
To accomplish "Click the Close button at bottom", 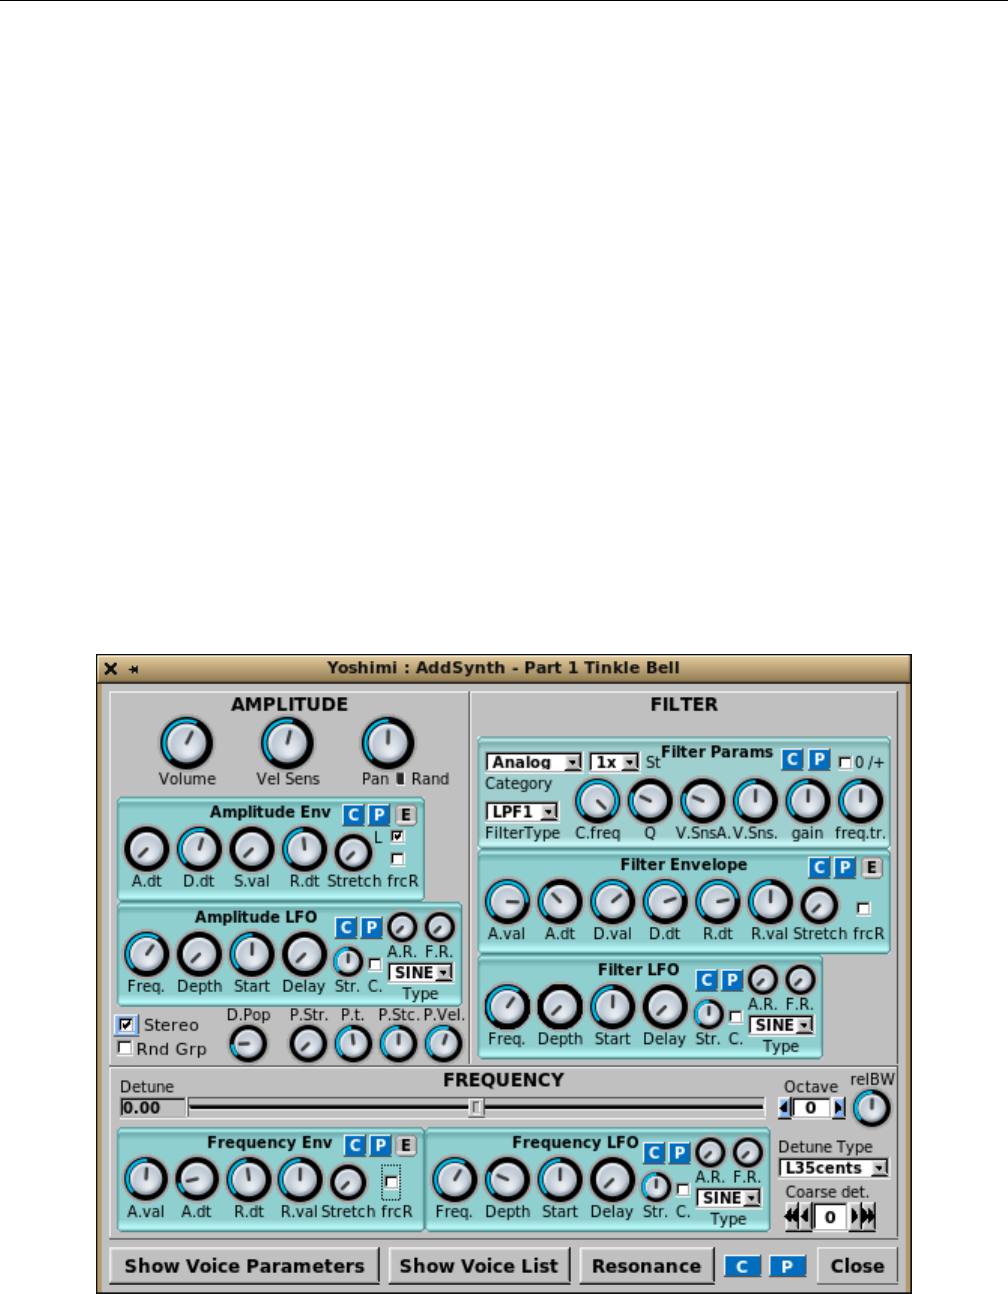I will click(857, 1266).
